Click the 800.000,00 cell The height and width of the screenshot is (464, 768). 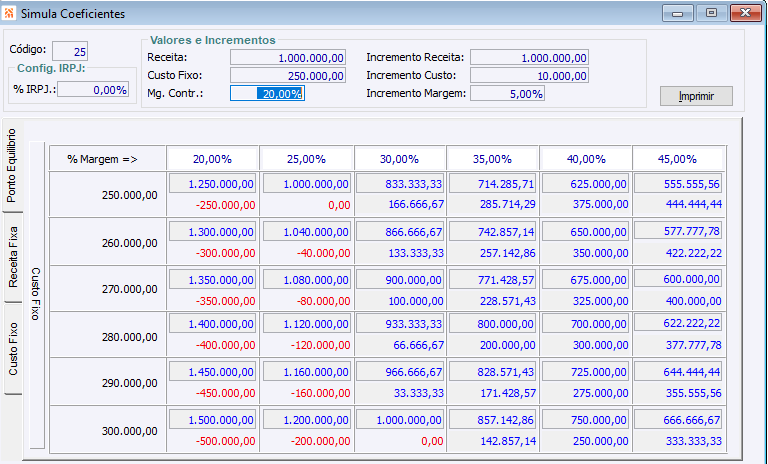tap(493, 324)
